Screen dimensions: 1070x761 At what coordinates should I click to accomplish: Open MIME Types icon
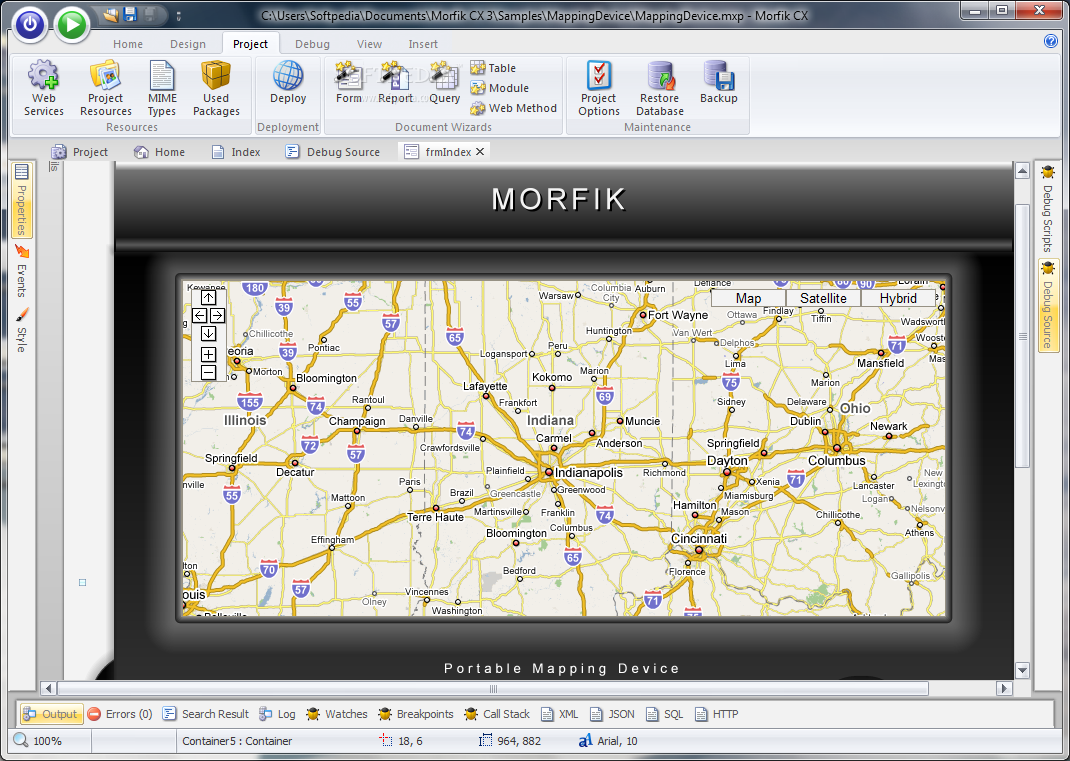pyautogui.click(x=162, y=89)
